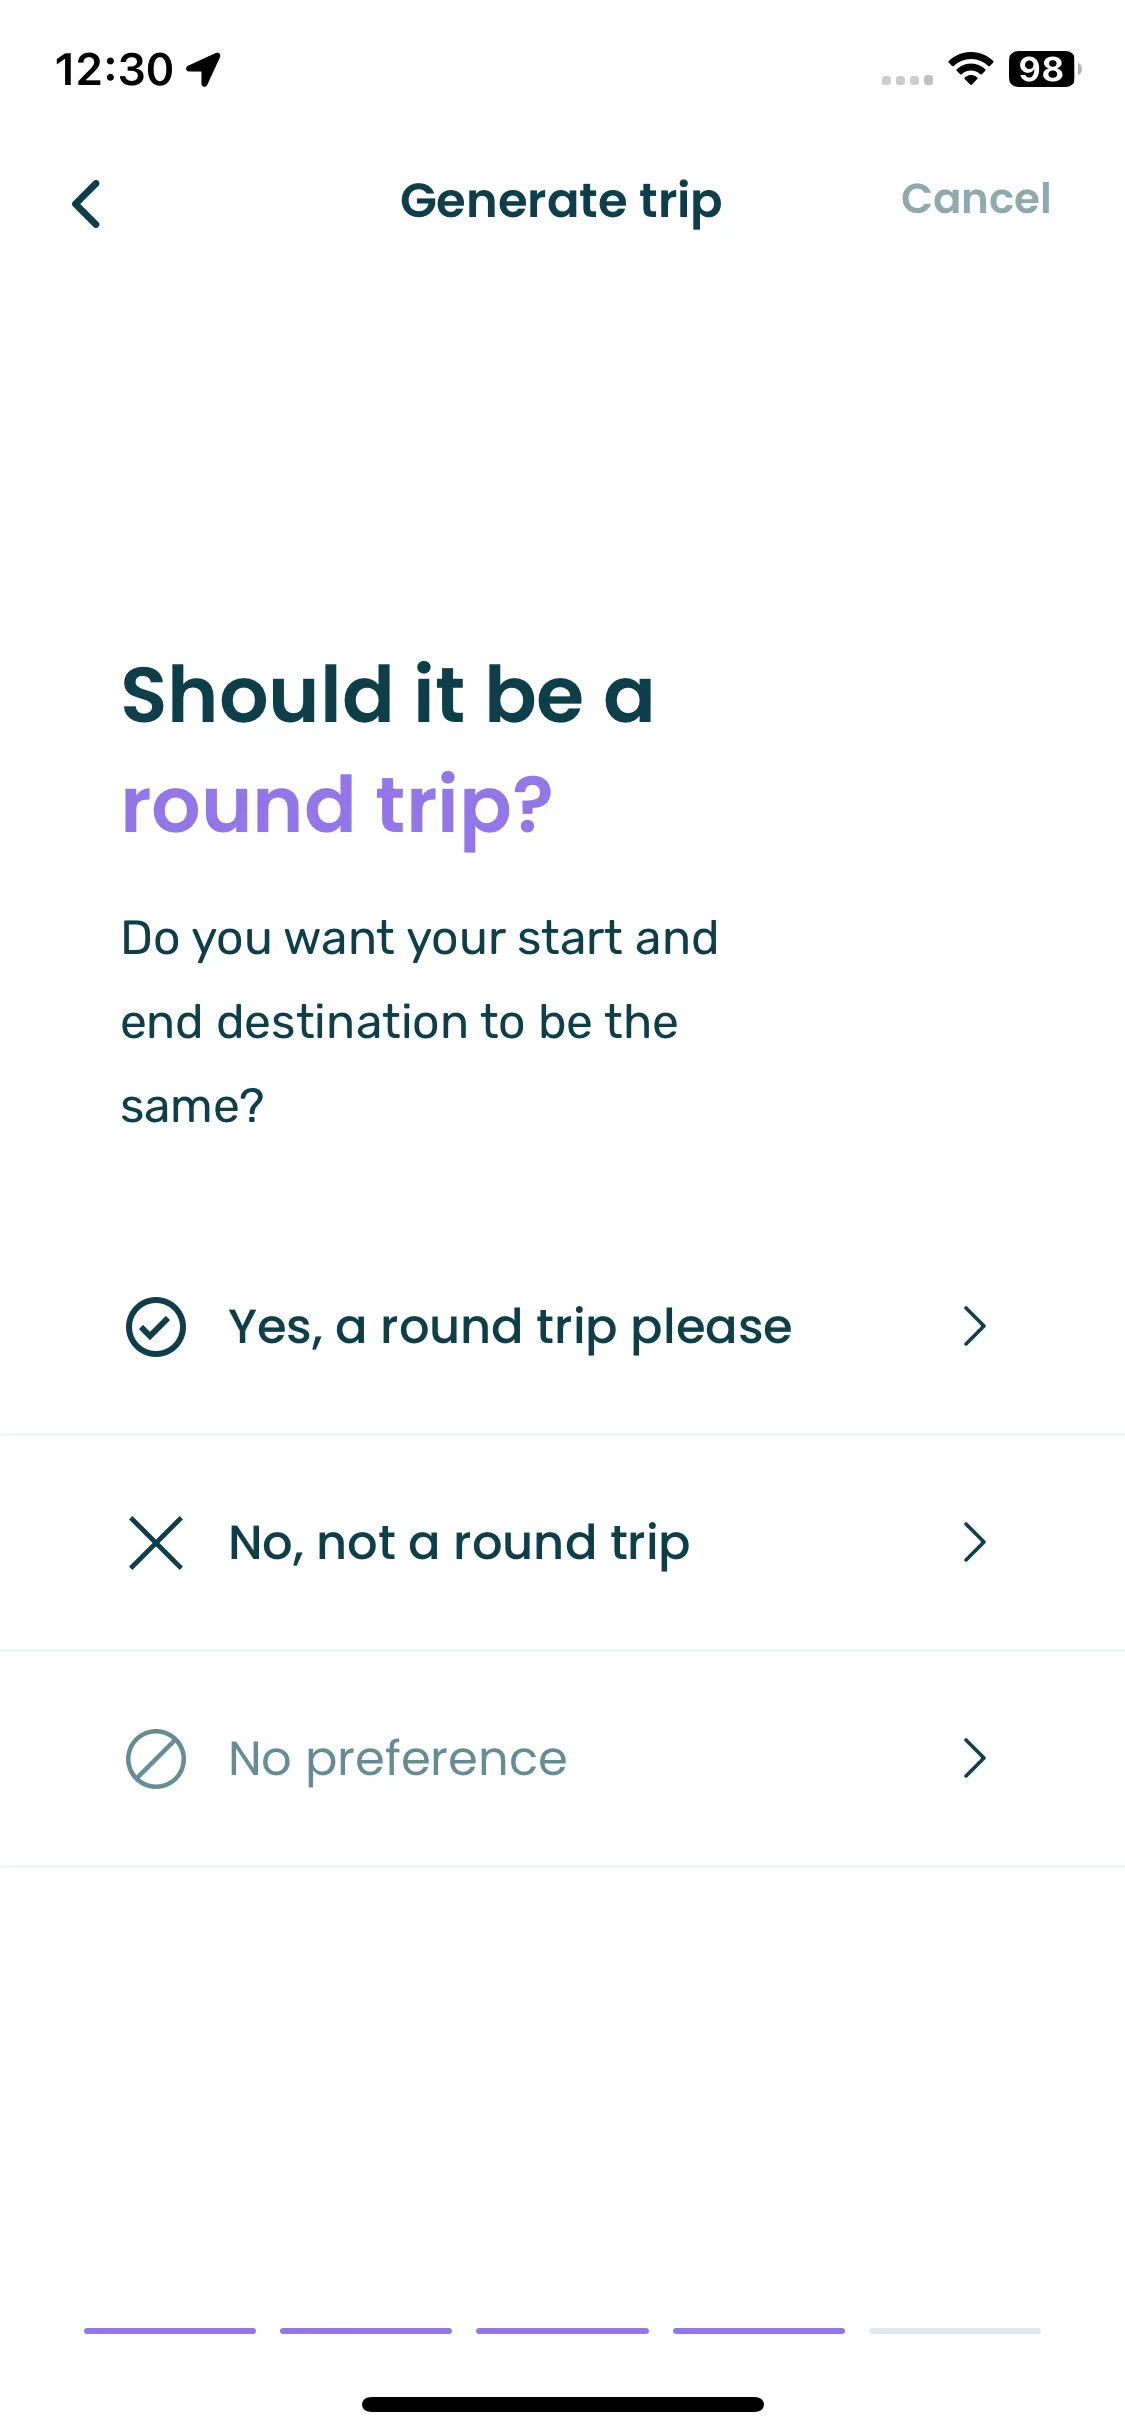Tap the last unfilled progress step
Screen dimensions: 1125x2436
pyautogui.click(x=955, y=2331)
